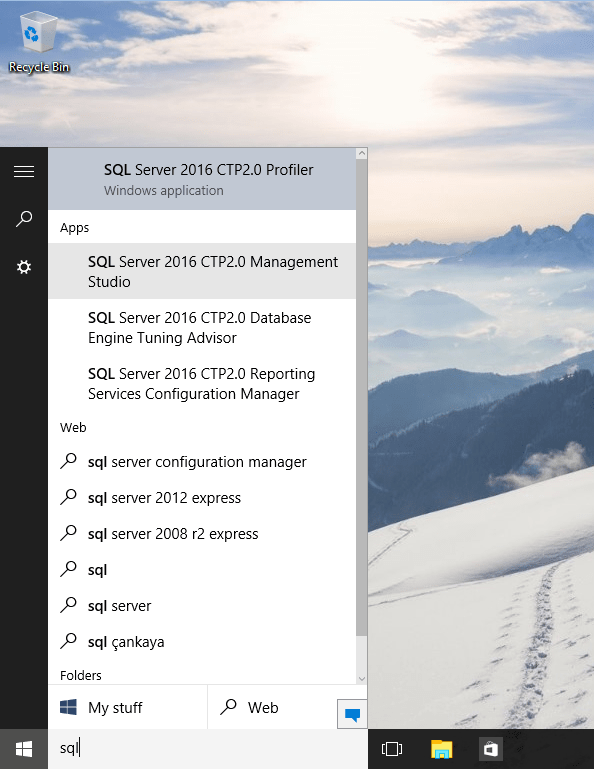Select the search magnifier icon in the sidebar
The width and height of the screenshot is (594, 769).
(24, 219)
